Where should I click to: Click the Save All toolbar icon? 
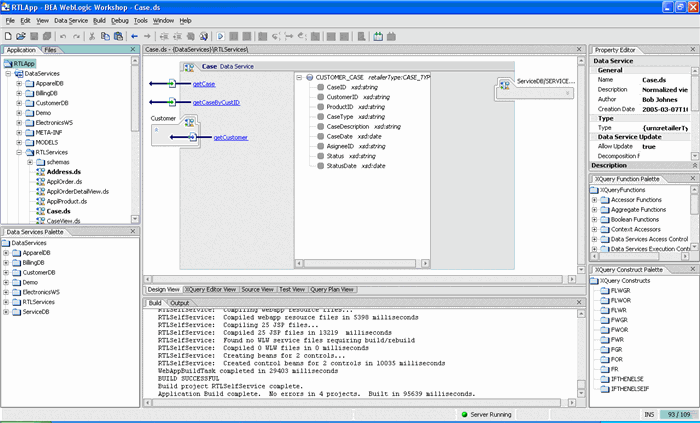(46, 36)
